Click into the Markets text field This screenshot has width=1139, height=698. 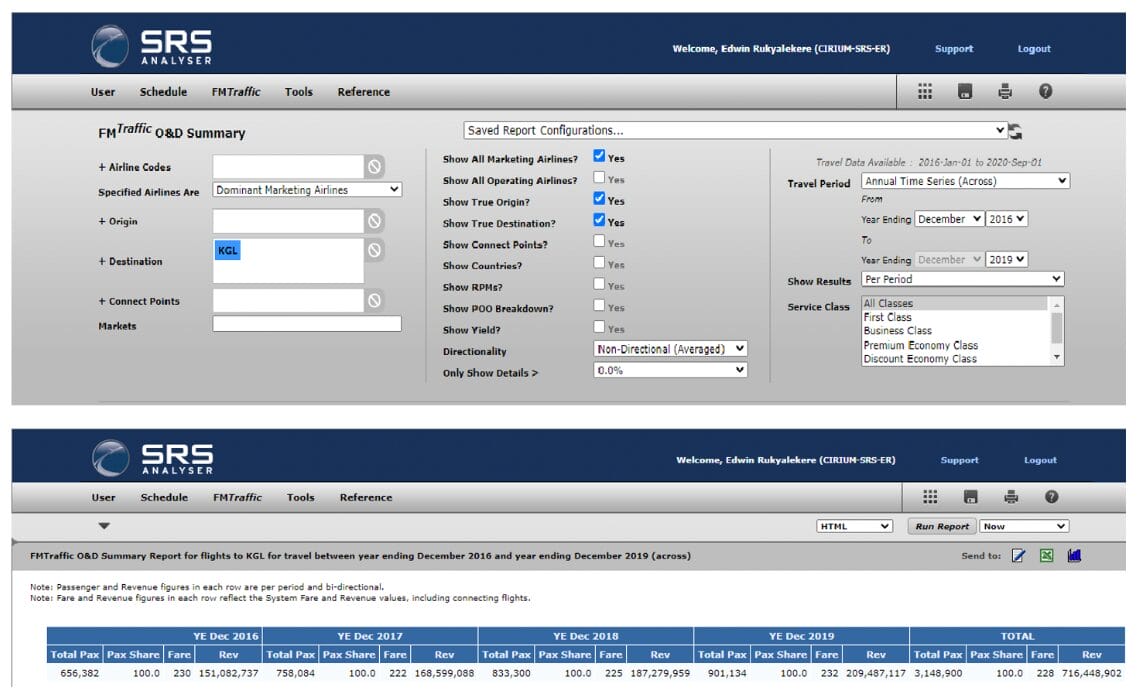[306, 324]
